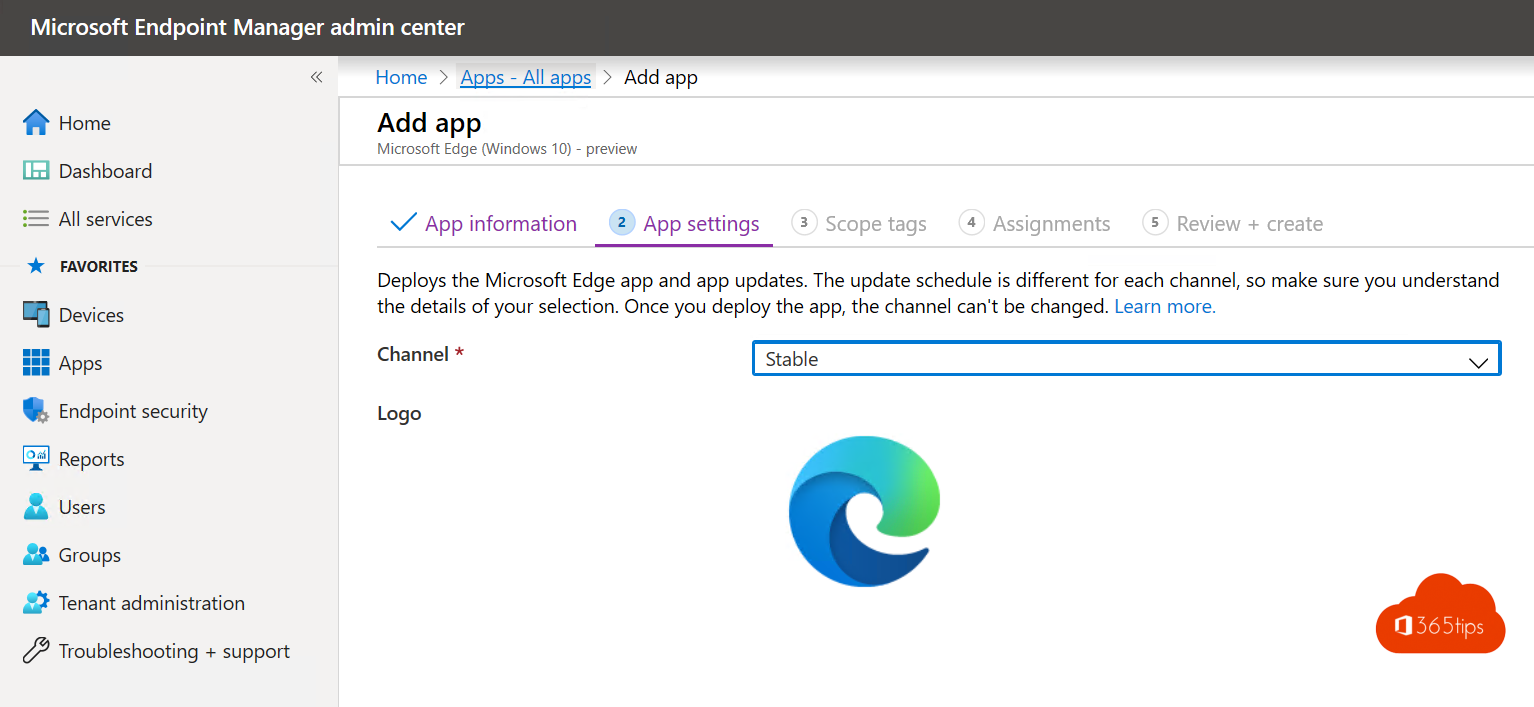Click the Reports monitor icon
Image resolution: width=1534 pixels, height=707 pixels.
point(36,459)
